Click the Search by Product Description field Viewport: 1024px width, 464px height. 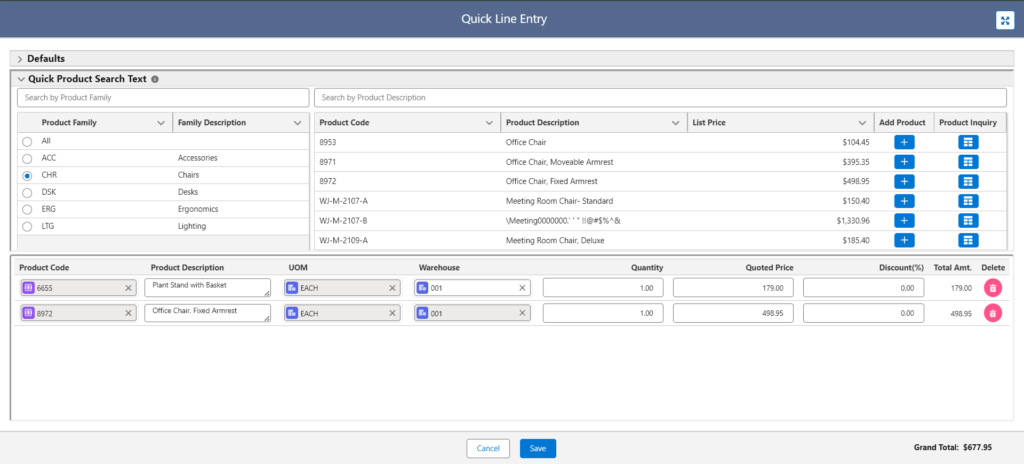tap(660, 98)
